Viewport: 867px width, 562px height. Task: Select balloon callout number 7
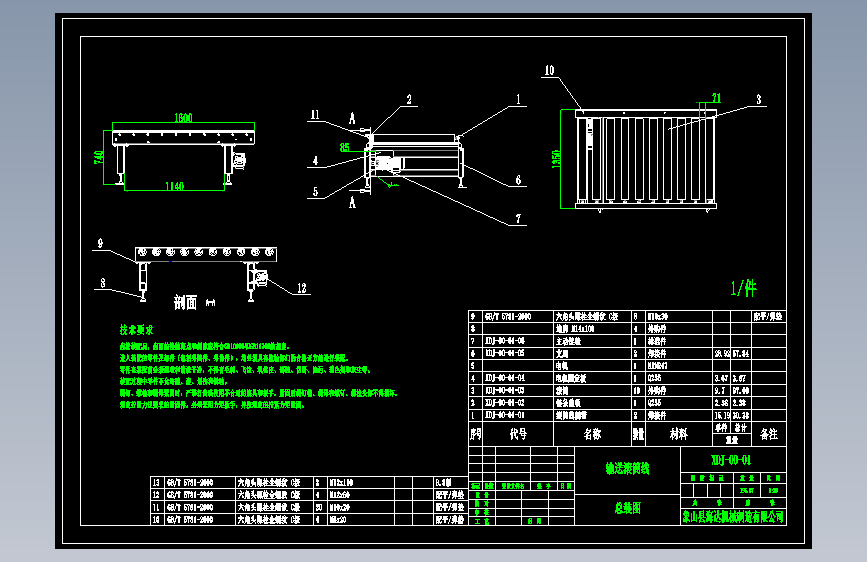pos(518,219)
